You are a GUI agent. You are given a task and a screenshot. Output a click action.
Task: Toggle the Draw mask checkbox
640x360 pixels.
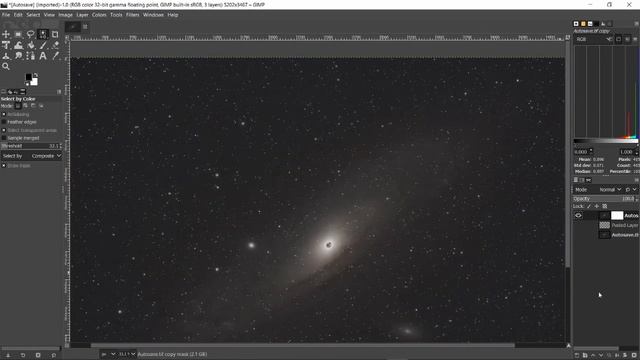[x=4, y=166]
